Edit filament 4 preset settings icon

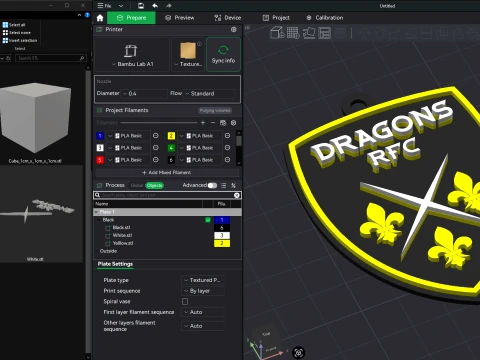click(227, 148)
